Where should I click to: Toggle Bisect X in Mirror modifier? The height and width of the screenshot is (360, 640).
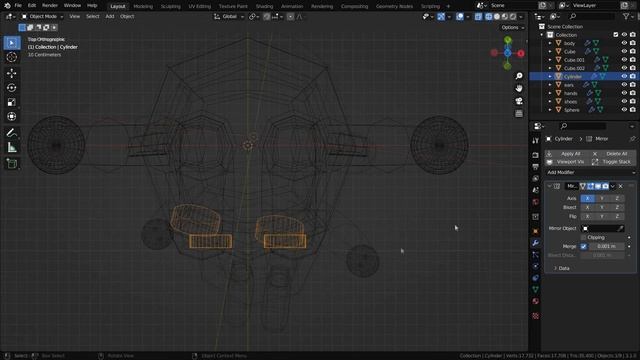coord(588,207)
